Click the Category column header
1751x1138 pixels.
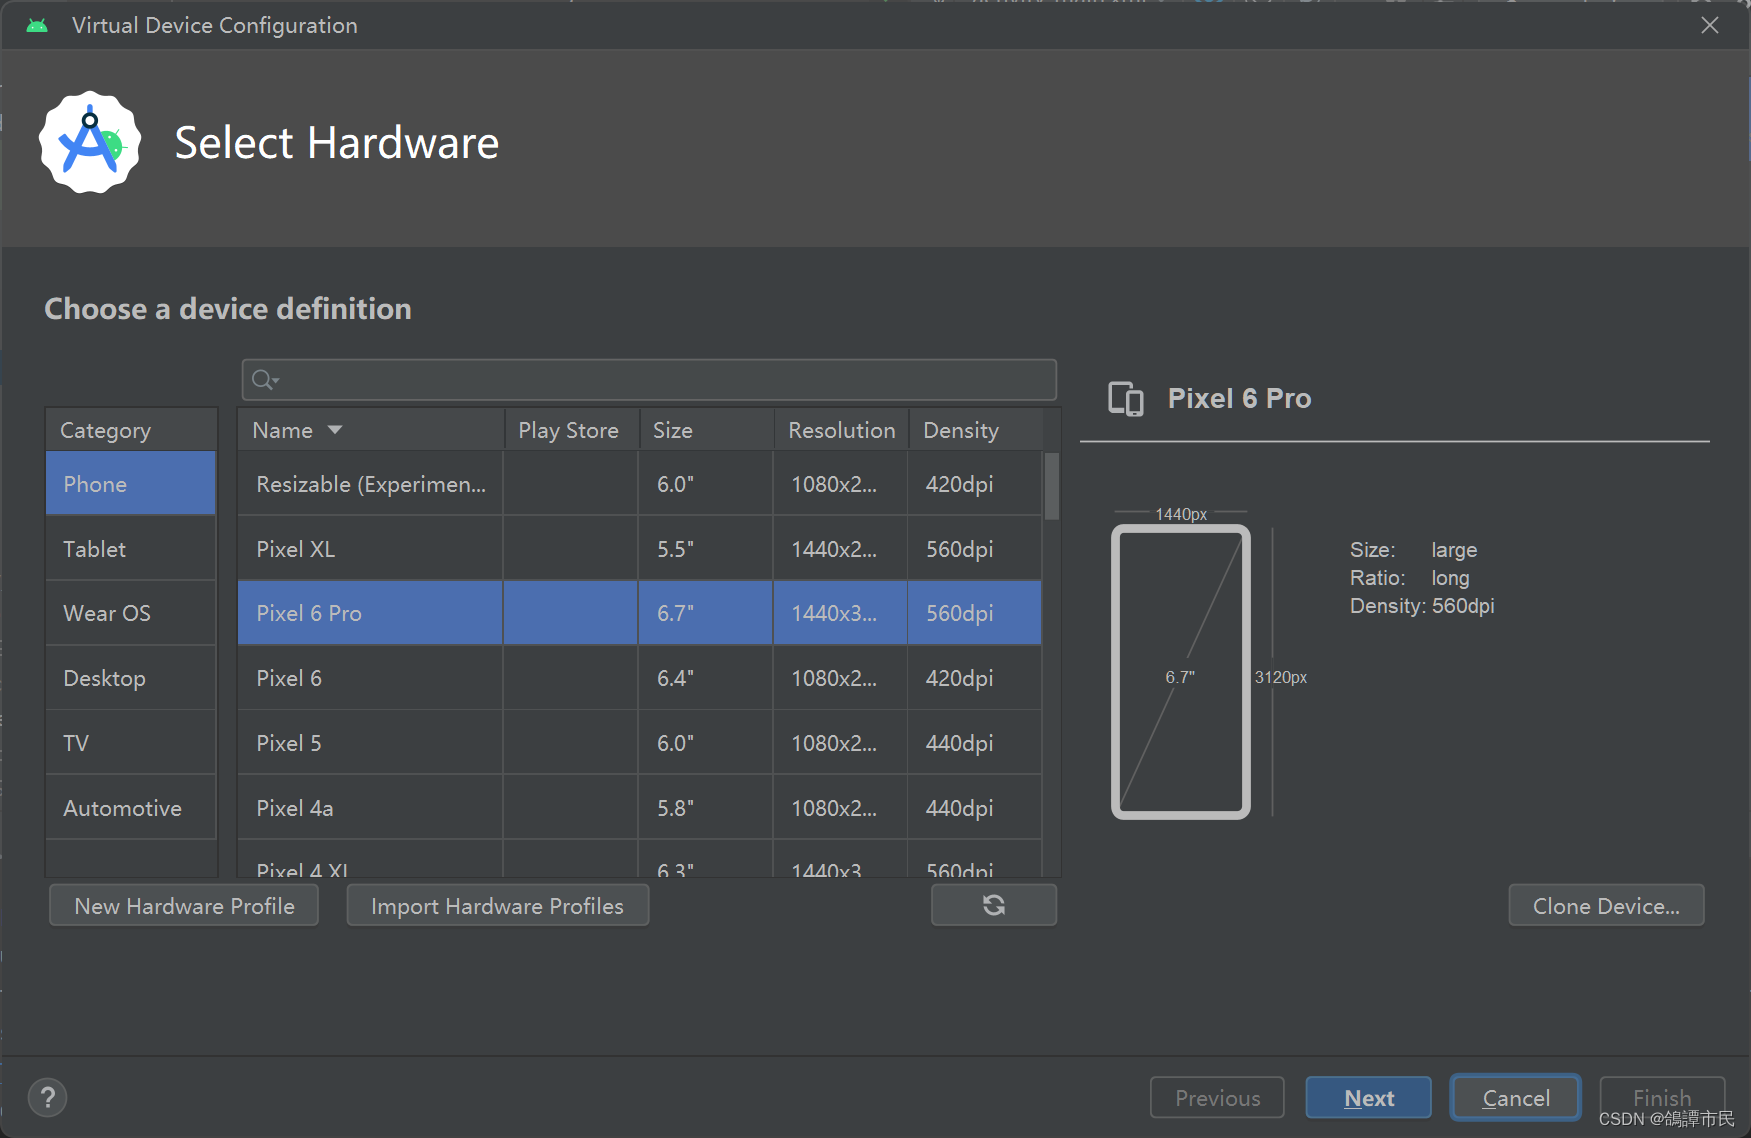tap(131, 430)
